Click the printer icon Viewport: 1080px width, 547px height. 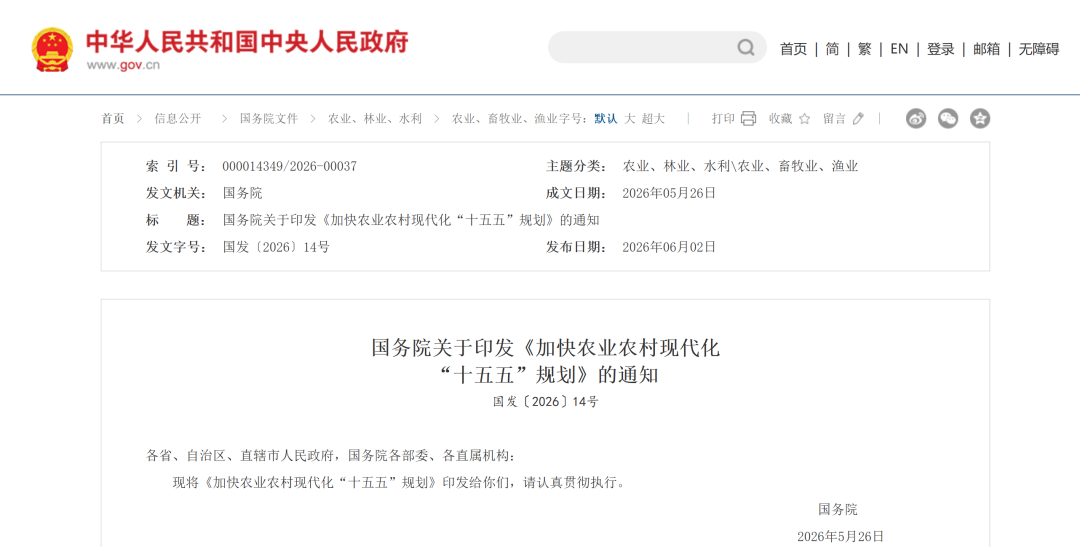click(749, 118)
